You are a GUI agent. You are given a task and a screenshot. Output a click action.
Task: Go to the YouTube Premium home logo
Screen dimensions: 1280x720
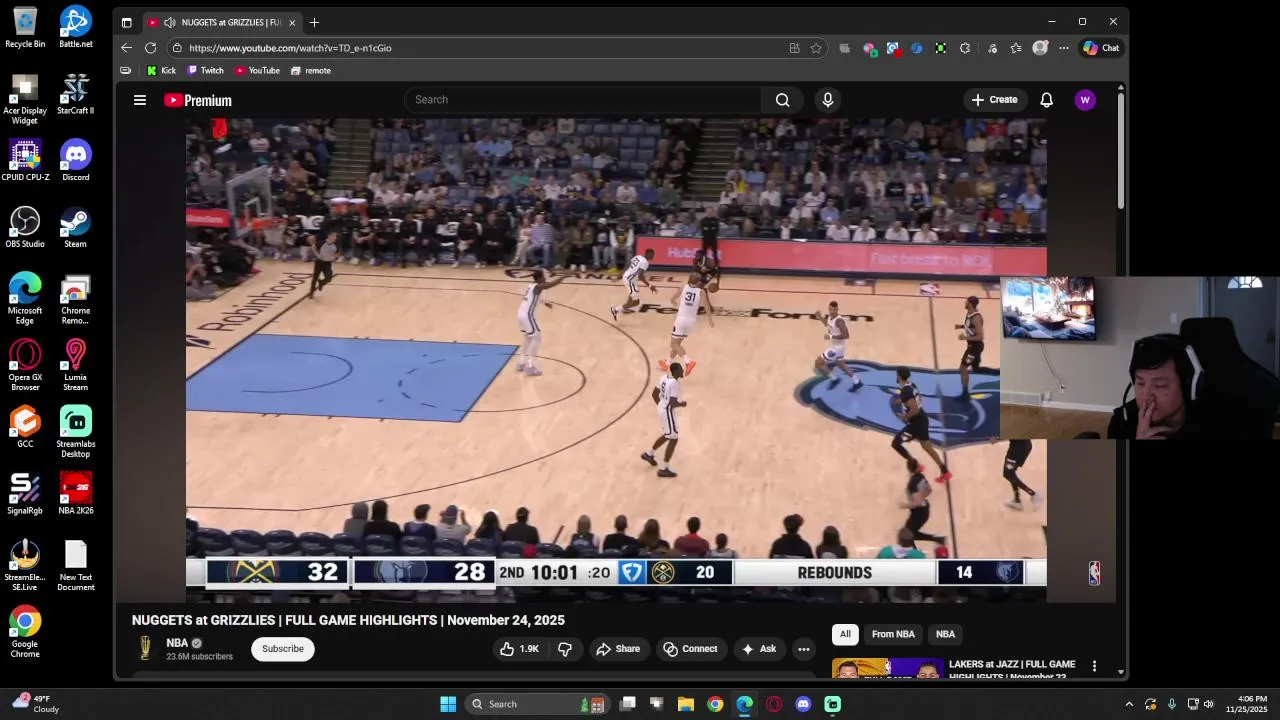point(198,100)
